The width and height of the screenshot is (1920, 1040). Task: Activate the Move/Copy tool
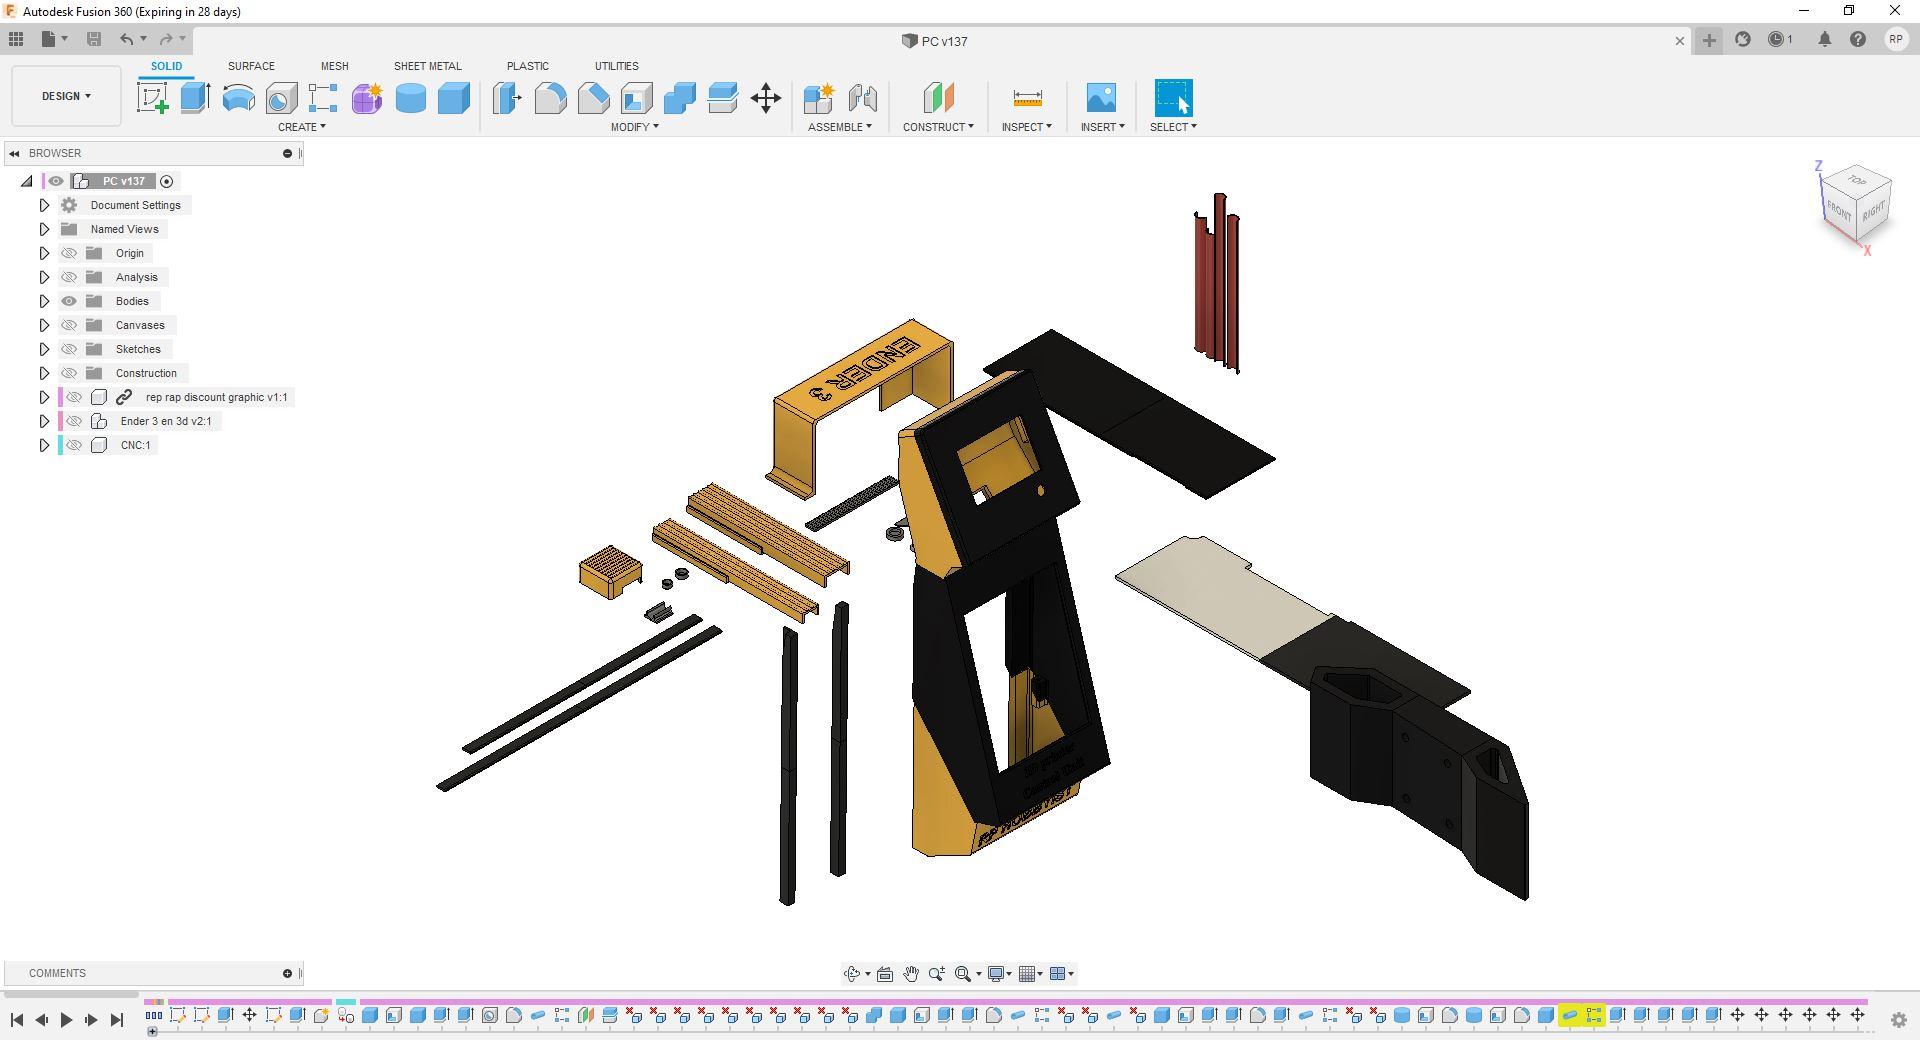click(x=765, y=98)
